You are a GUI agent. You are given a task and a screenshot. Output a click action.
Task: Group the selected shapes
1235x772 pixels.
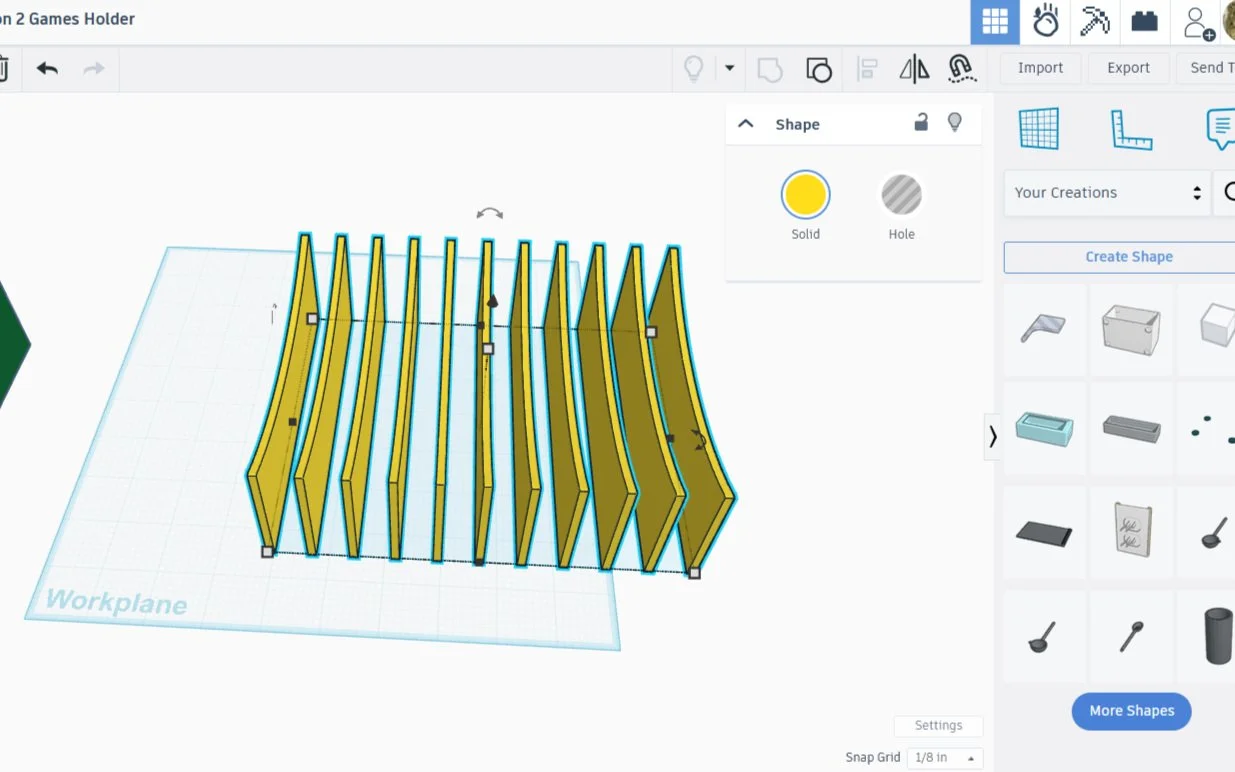769,69
